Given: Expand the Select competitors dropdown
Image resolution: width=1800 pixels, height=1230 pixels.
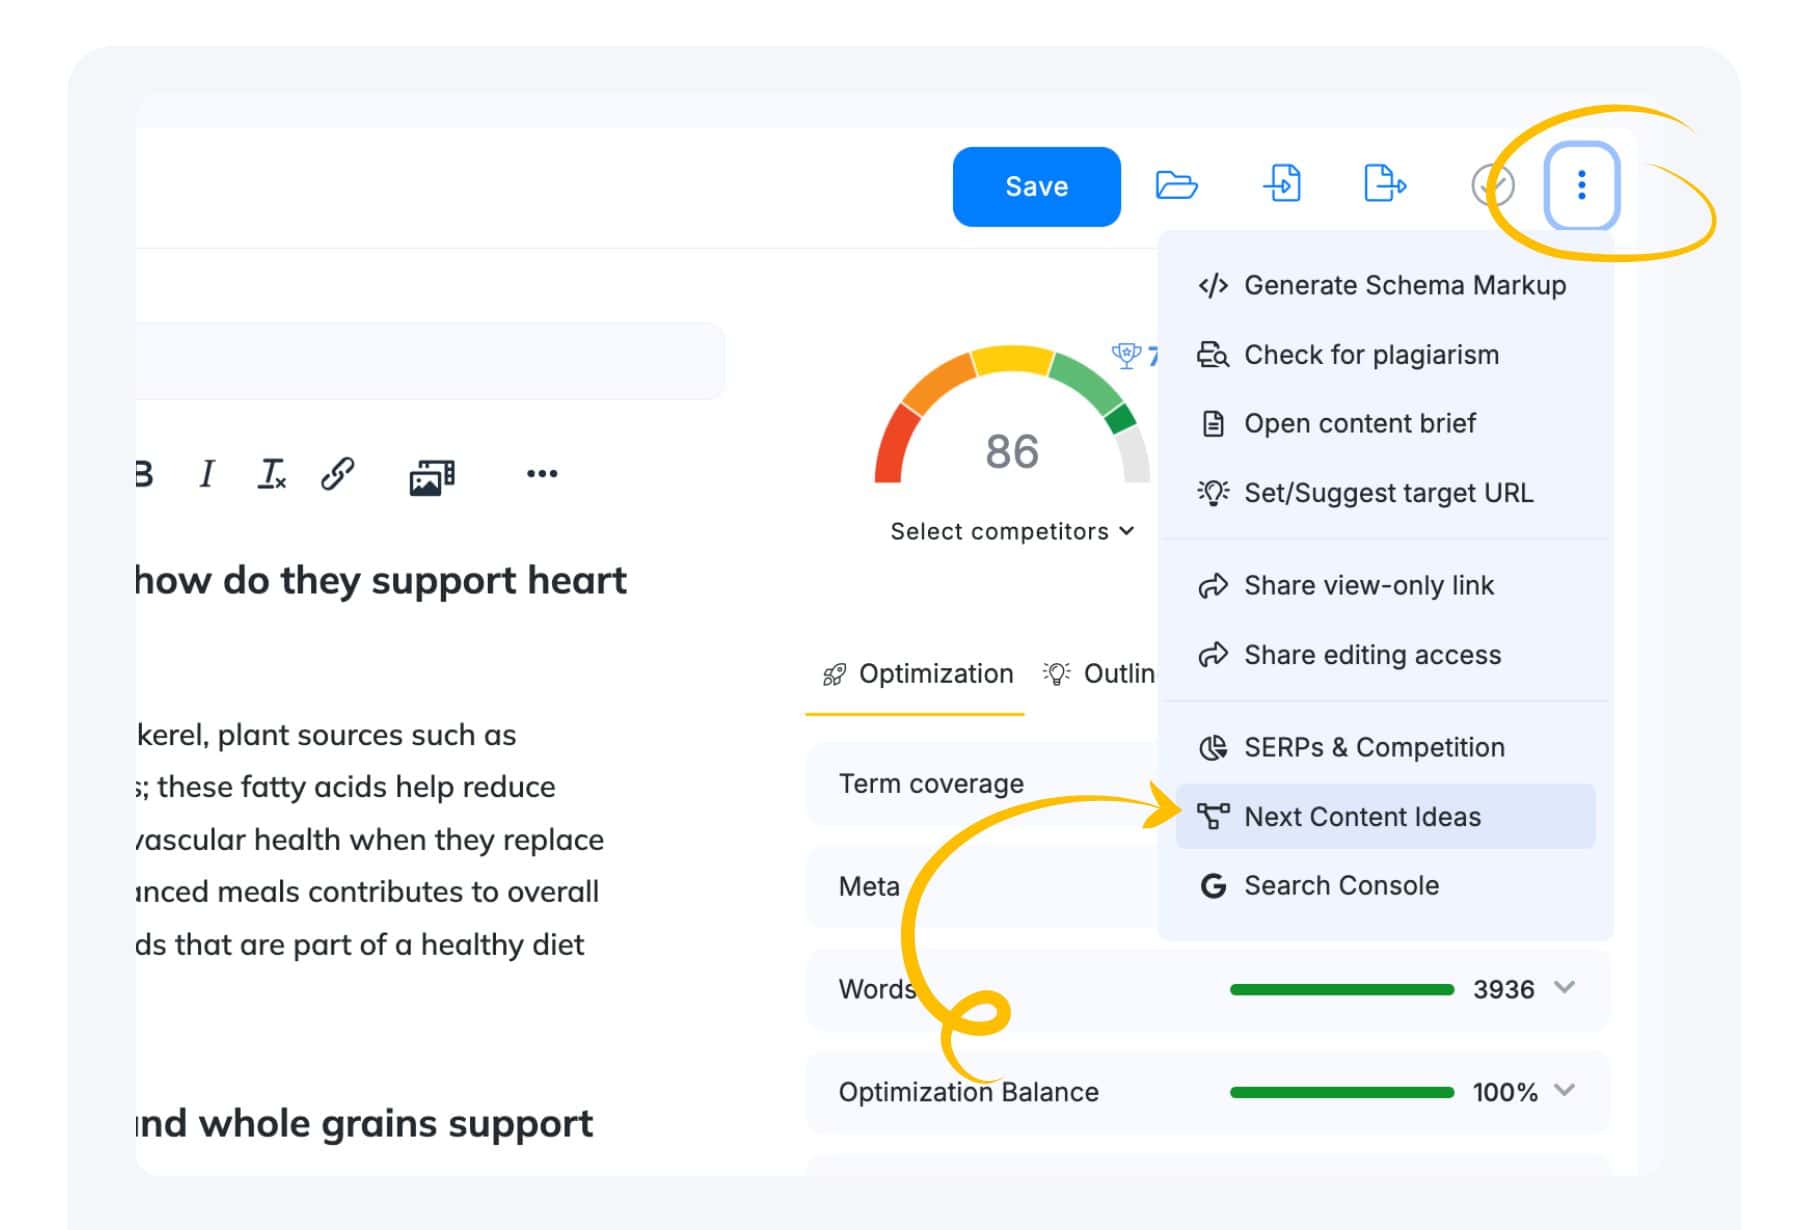Looking at the screenshot, I should (x=1012, y=531).
